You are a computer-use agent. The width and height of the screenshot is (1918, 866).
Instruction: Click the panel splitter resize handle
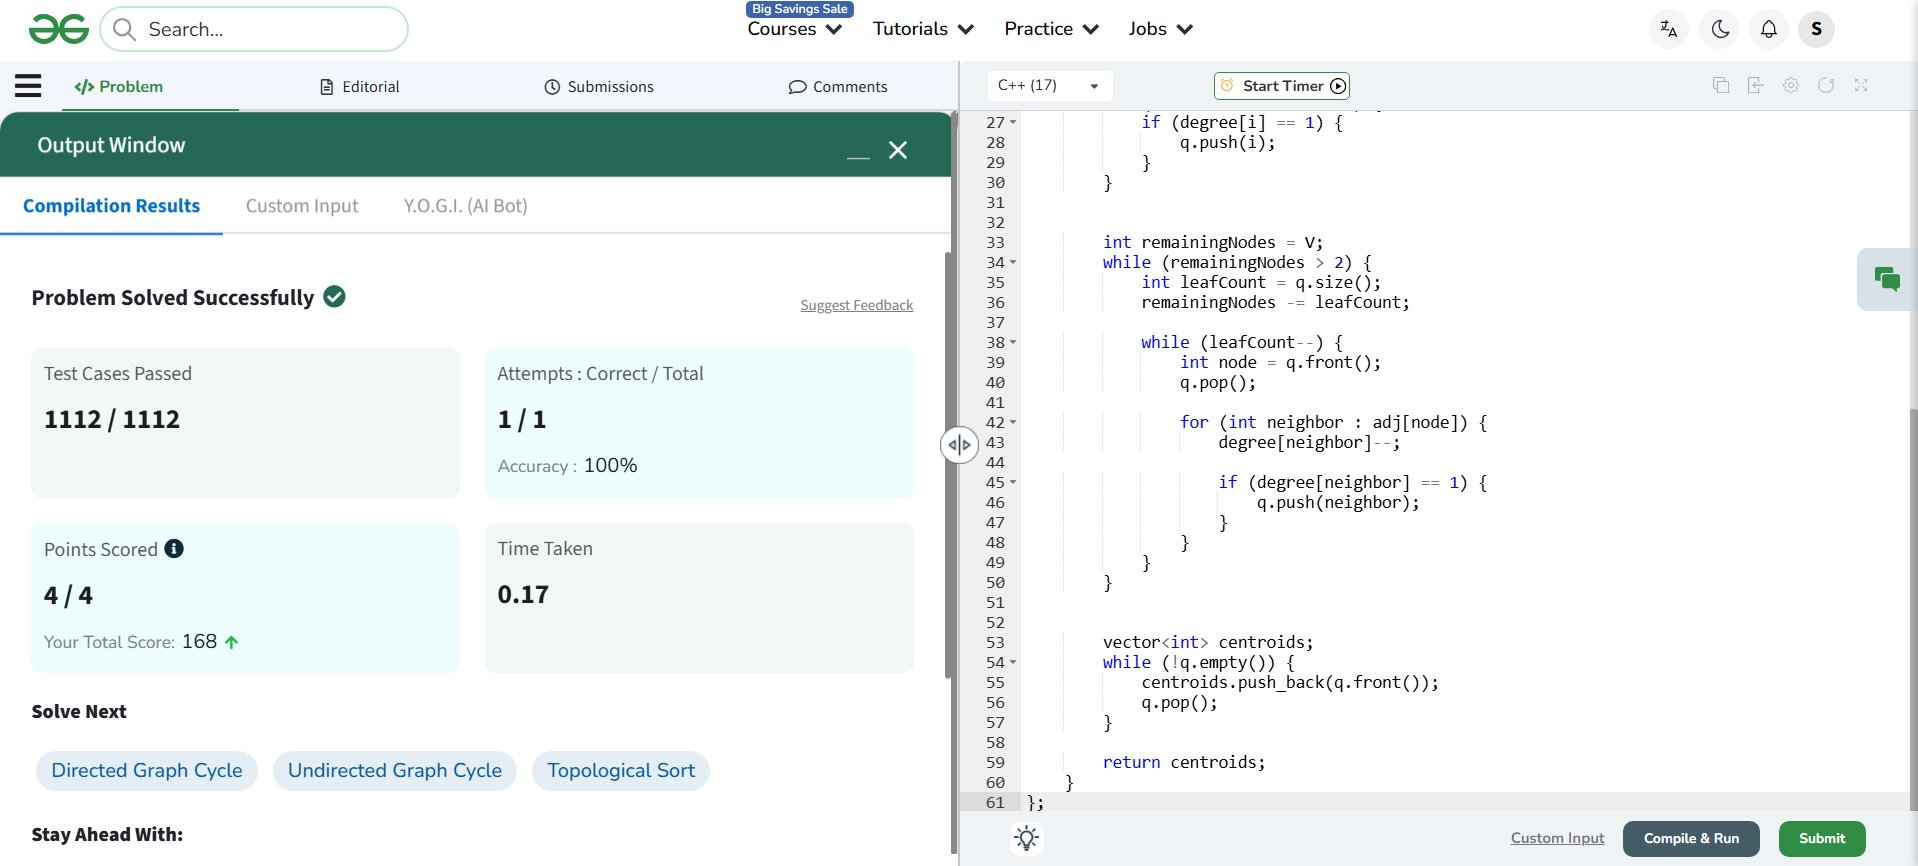(958, 445)
